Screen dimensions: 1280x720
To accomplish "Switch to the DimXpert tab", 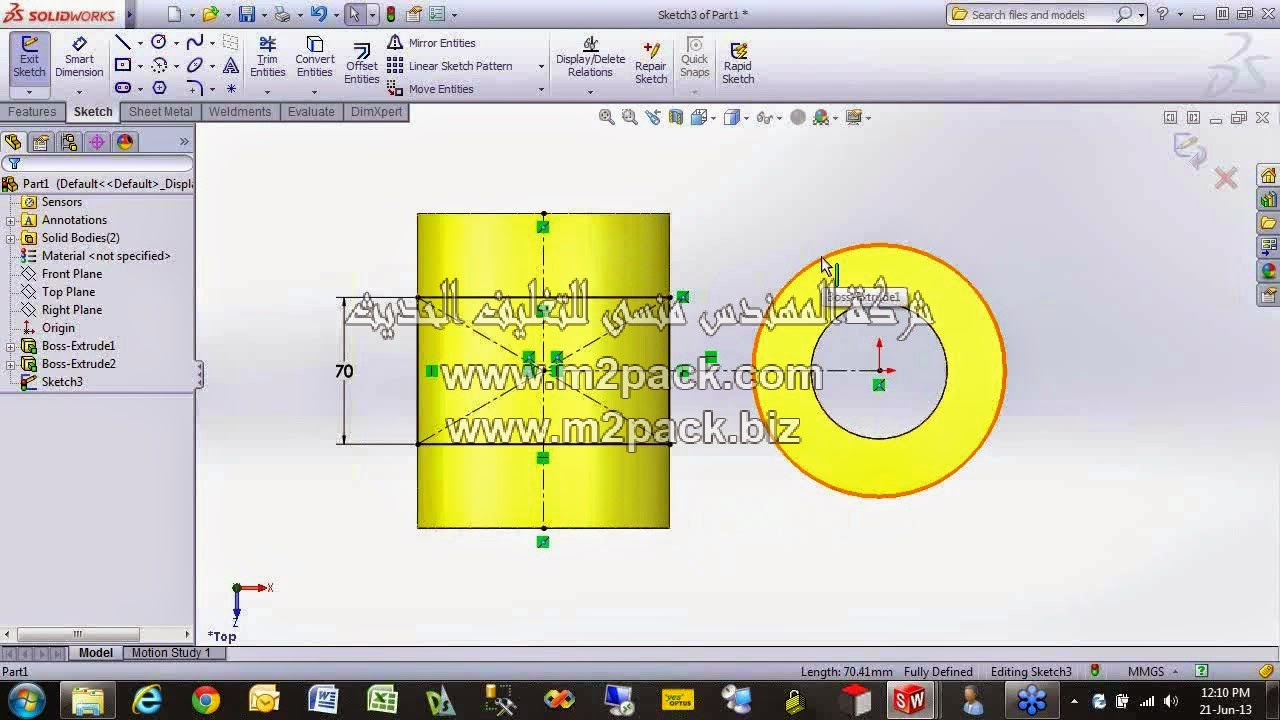I will tap(376, 112).
